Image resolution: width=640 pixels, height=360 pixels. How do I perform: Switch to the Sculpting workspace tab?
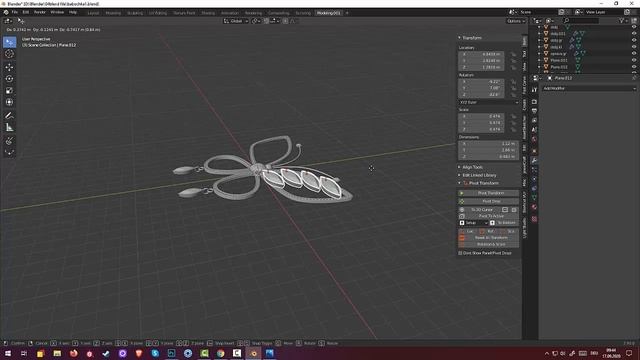point(135,13)
